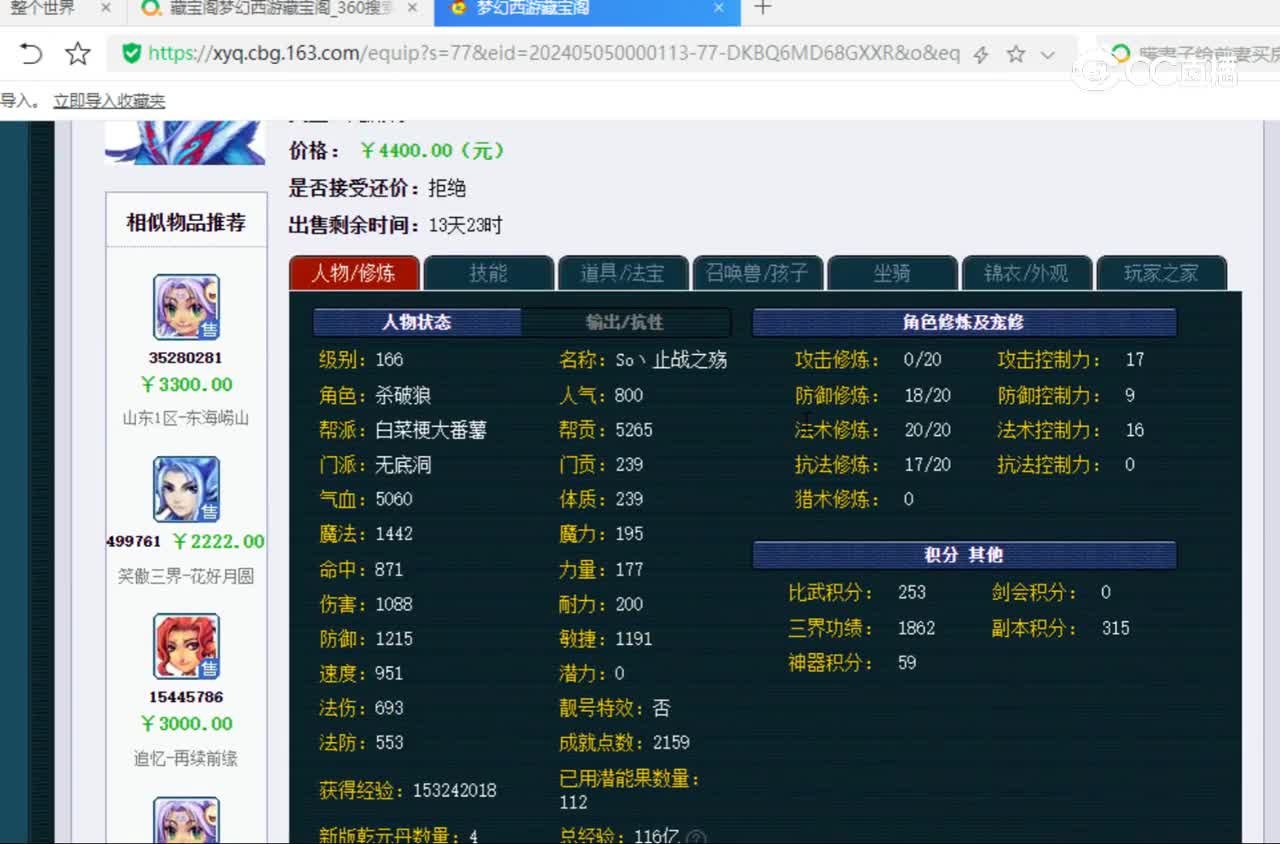Image resolution: width=1280 pixels, height=844 pixels.
Task: Click the lightning speed-mode icon in address bar
Action: (x=981, y=54)
